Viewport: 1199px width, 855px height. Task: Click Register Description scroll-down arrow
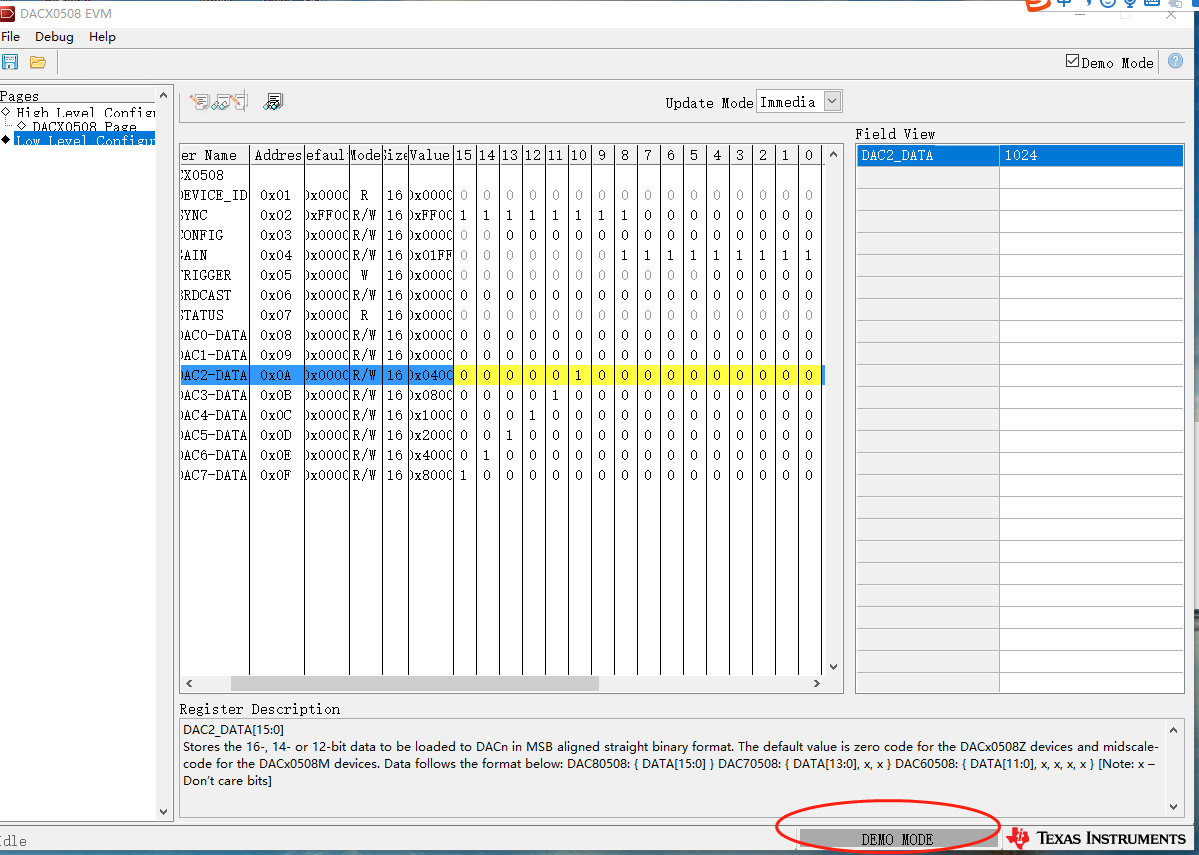1174,806
